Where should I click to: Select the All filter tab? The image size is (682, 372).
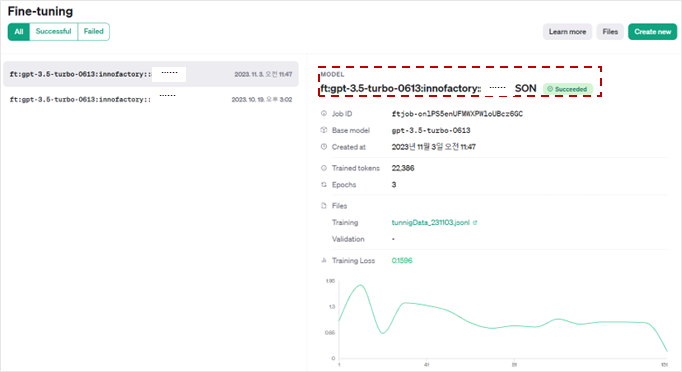pyautogui.click(x=19, y=32)
